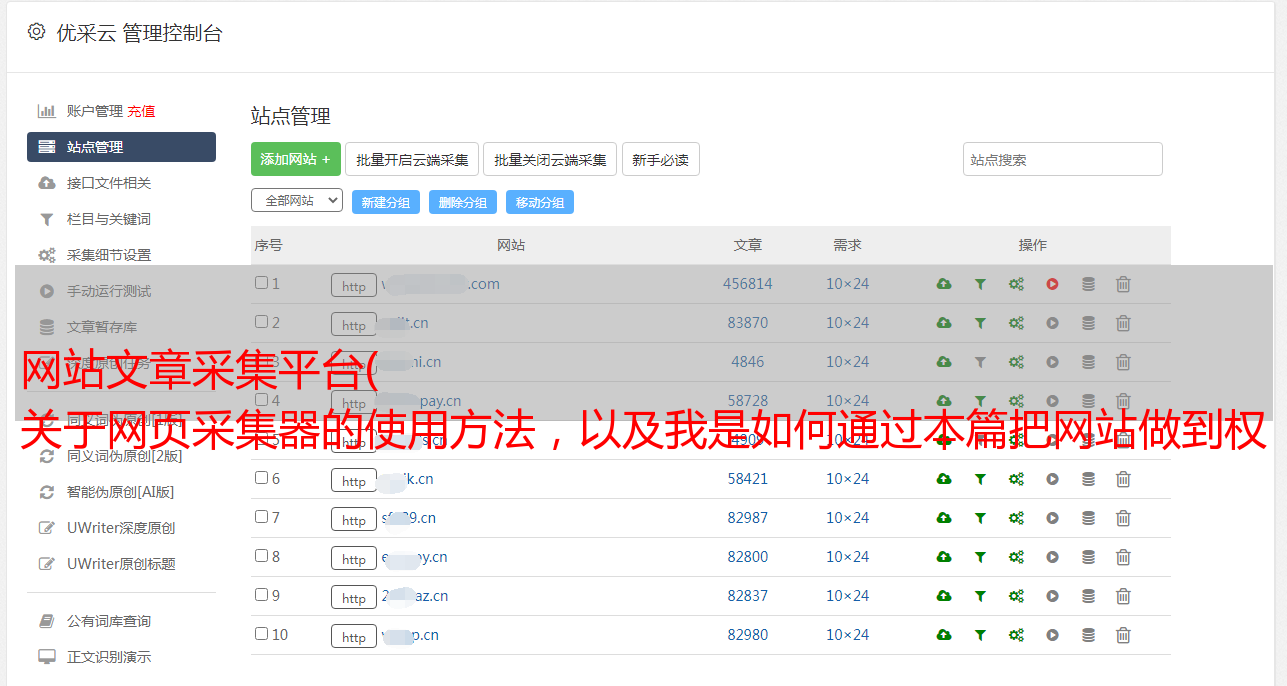The width and height of the screenshot is (1287, 686).
Task: Open the article count 58421
Action: pos(748,479)
